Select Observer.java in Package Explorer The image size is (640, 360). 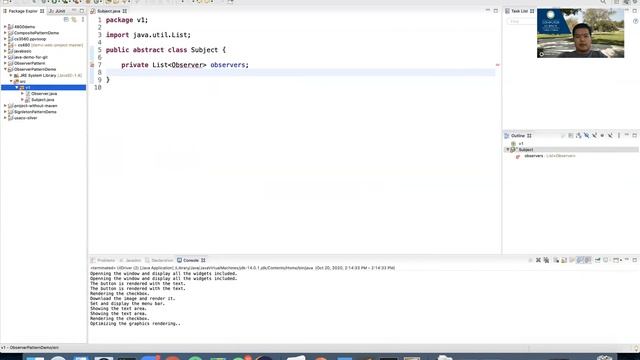point(44,93)
